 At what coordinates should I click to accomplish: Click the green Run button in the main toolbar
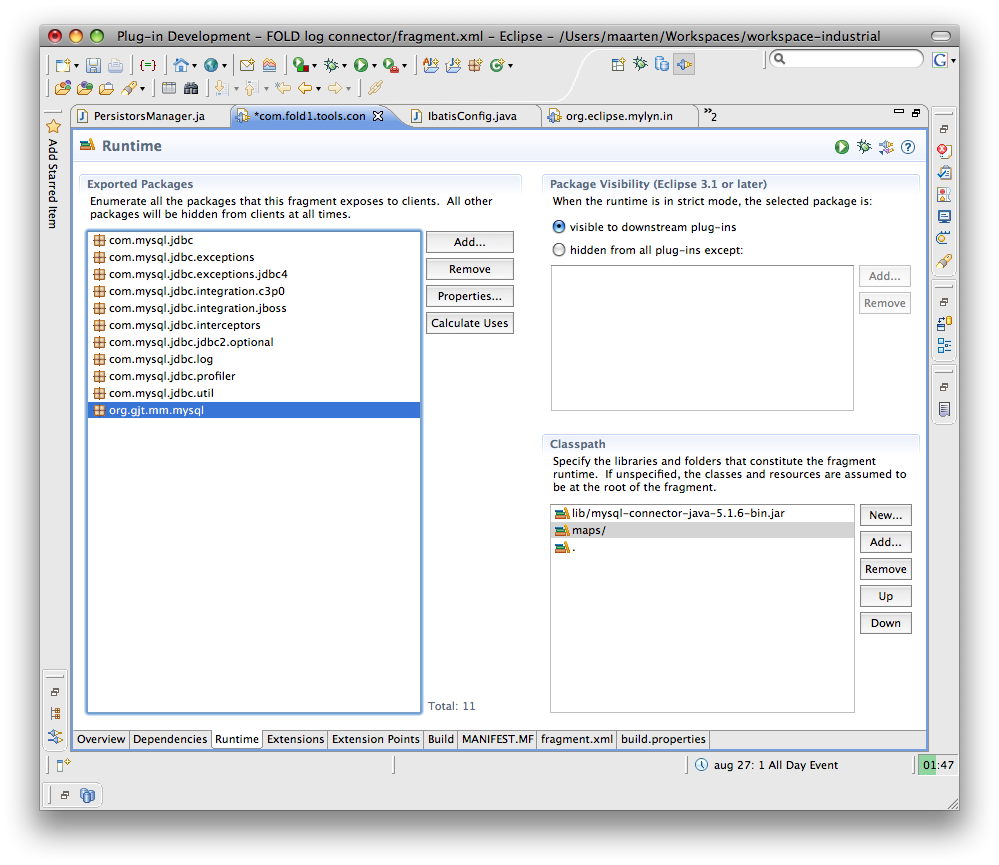pyautogui.click(x=361, y=64)
